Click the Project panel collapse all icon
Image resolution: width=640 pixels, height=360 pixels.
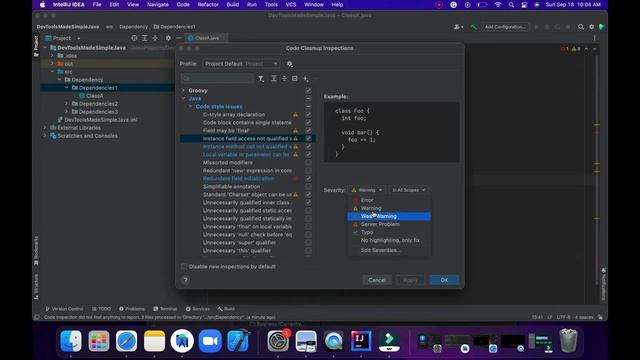coord(155,38)
